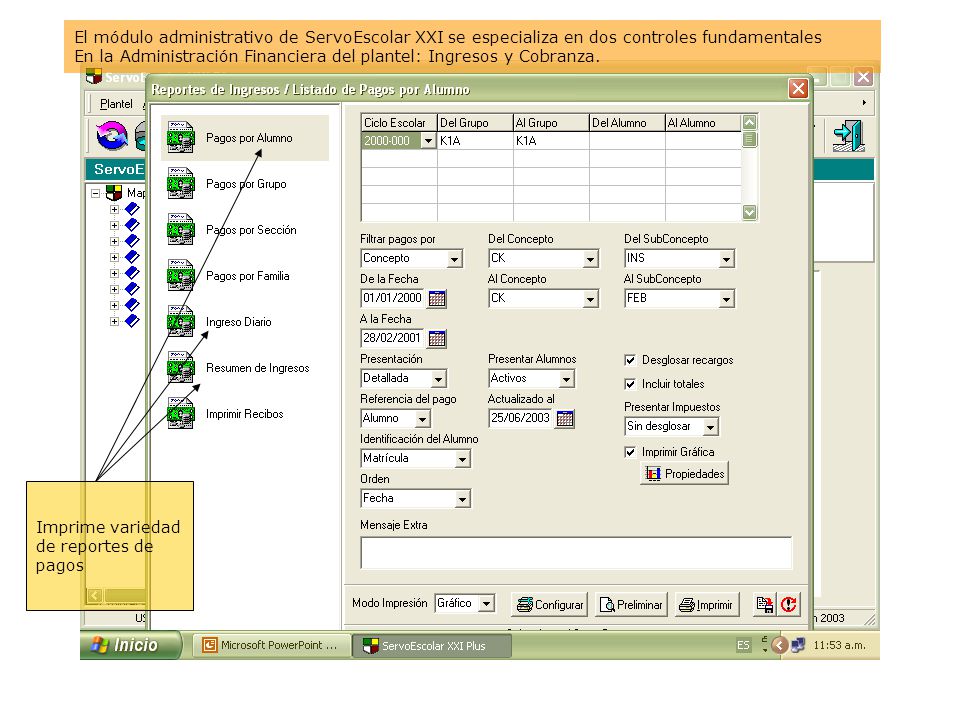
Task: Open the Filtrar pagos por dropdown
Action: 454,259
